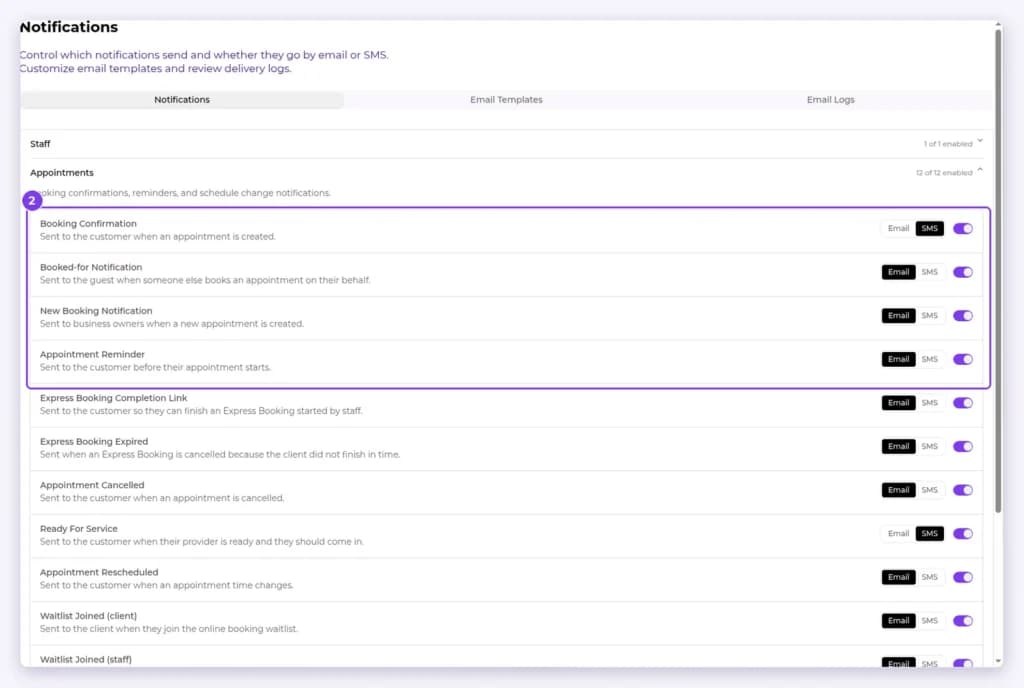Open the Email Logs tab
The height and width of the screenshot is (688, 1024).
point(830,100)
